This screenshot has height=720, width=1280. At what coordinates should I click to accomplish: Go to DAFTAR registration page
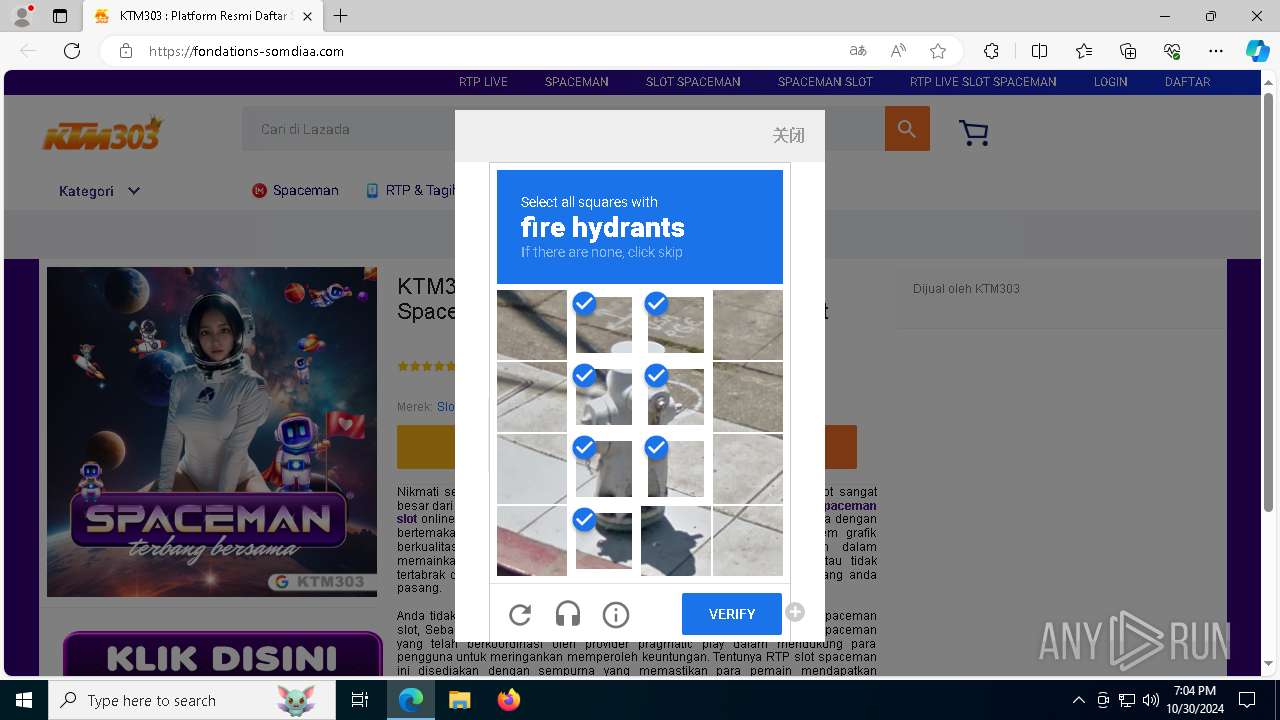click(1187, 82)
